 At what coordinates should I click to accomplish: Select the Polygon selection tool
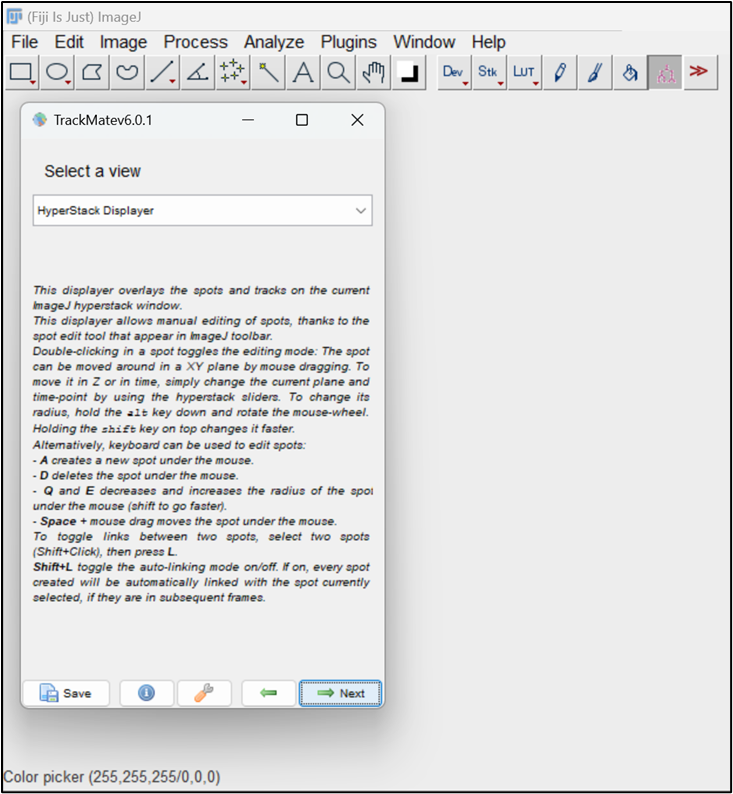coord(93,72)
